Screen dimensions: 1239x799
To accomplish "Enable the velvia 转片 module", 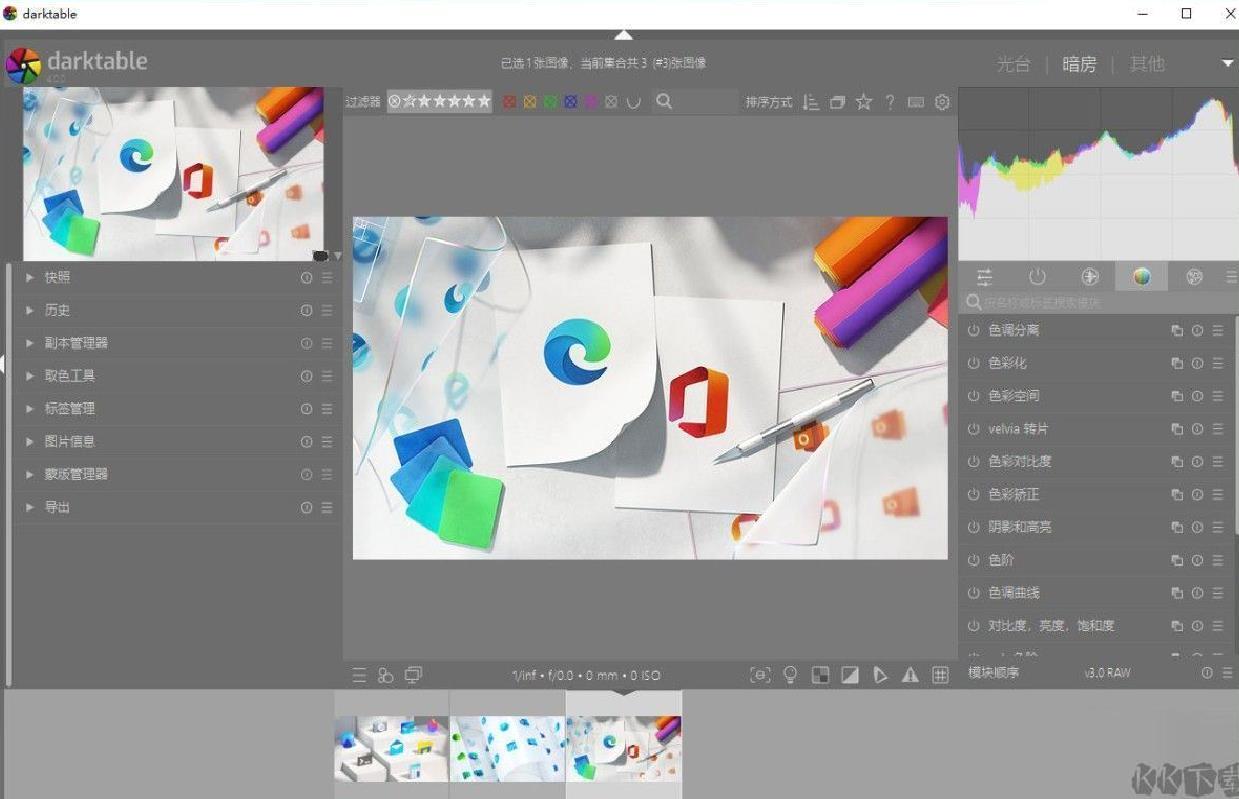I will (x=973, y=429).
